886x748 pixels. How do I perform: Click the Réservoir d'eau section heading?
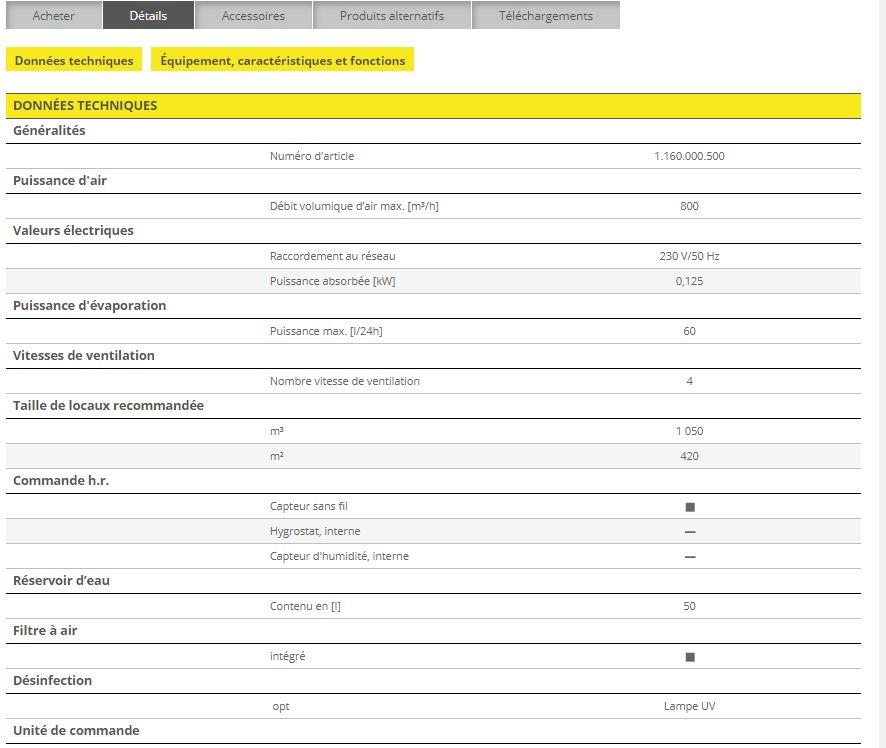61,581
